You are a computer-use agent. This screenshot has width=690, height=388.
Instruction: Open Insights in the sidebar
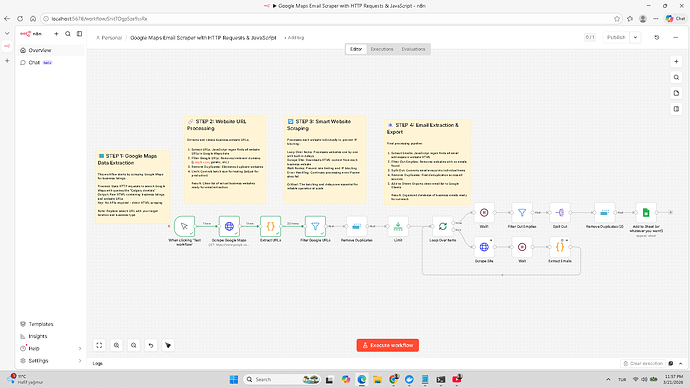coord(51,336)
